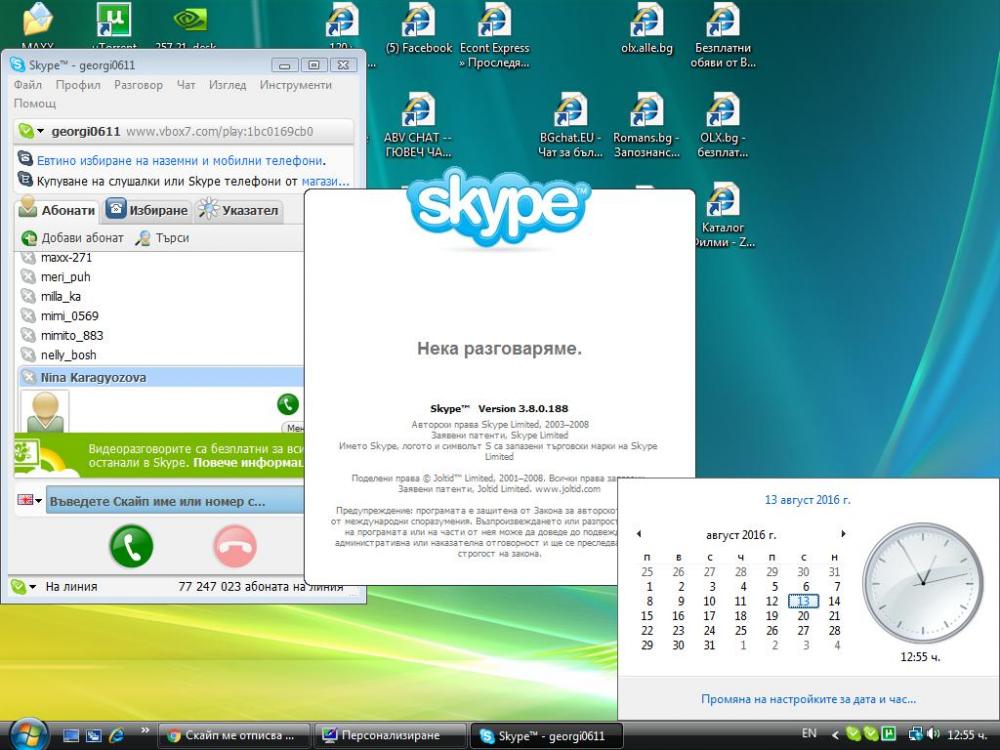Open the 'Разговор' menu in Skype
Screen dimensions: 1000x750
[138, 85]
